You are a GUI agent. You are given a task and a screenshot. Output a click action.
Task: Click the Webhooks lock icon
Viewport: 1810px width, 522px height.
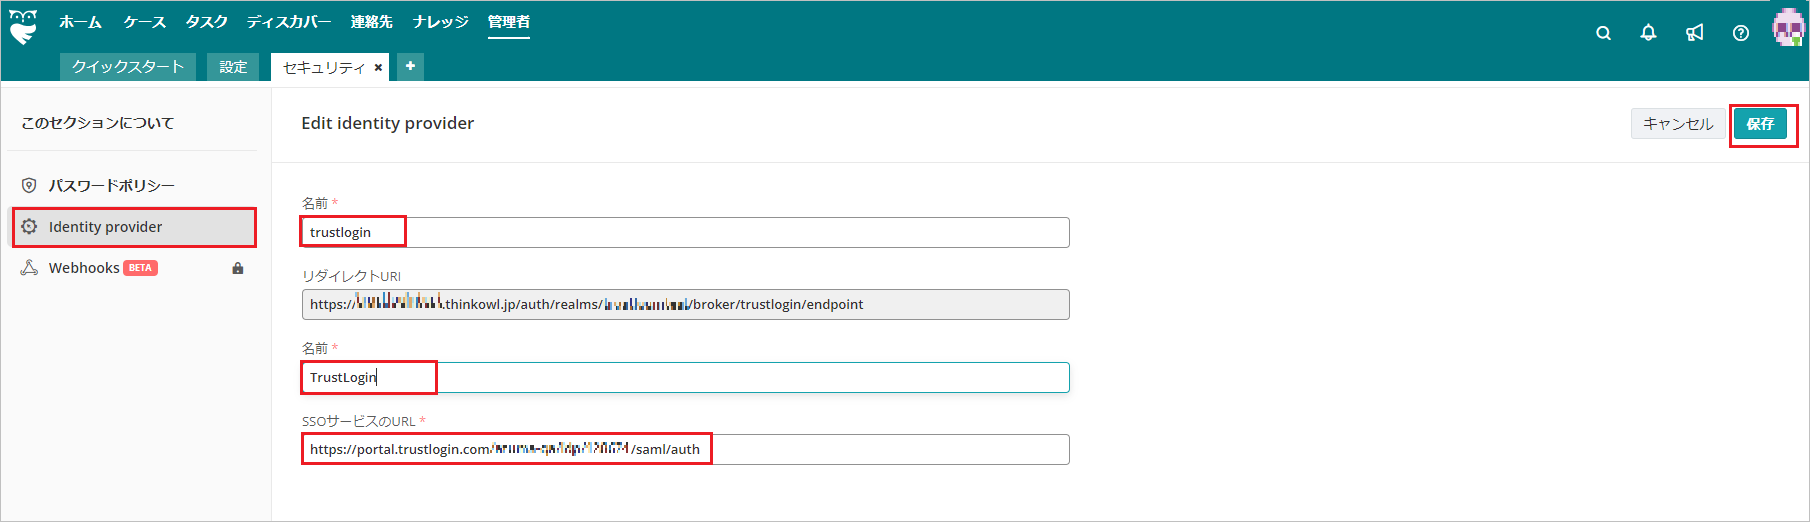coord(238,268)
